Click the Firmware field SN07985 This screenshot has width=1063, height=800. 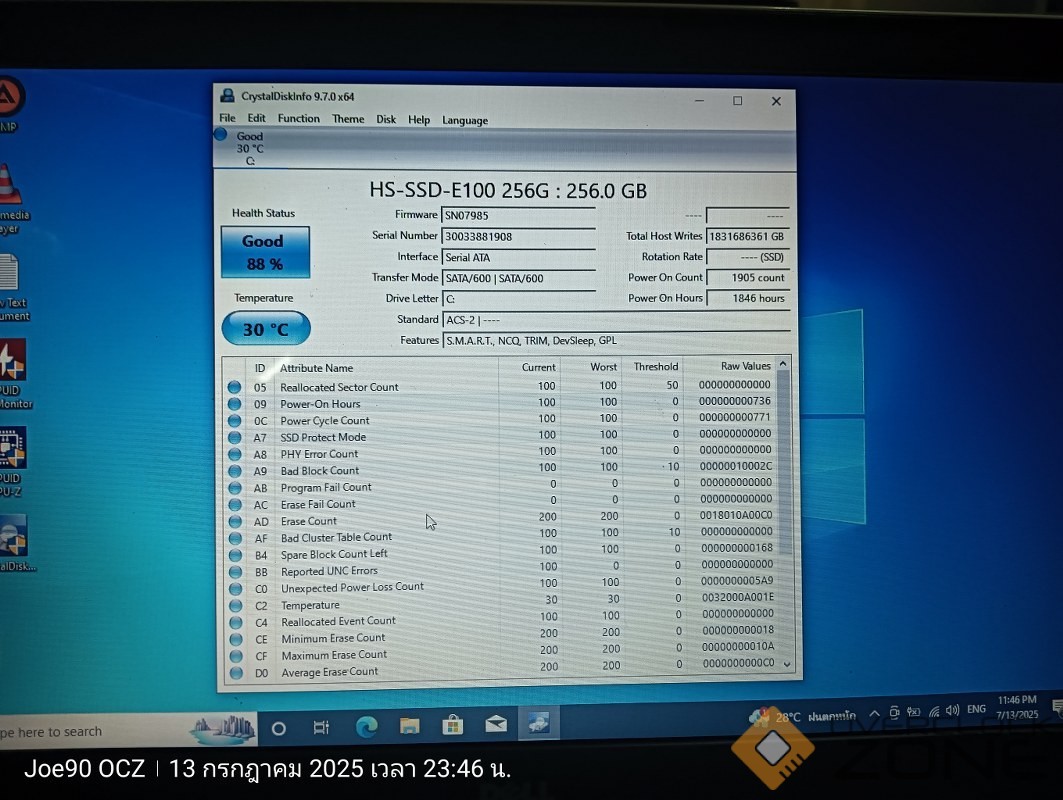[x=518, y=216]
